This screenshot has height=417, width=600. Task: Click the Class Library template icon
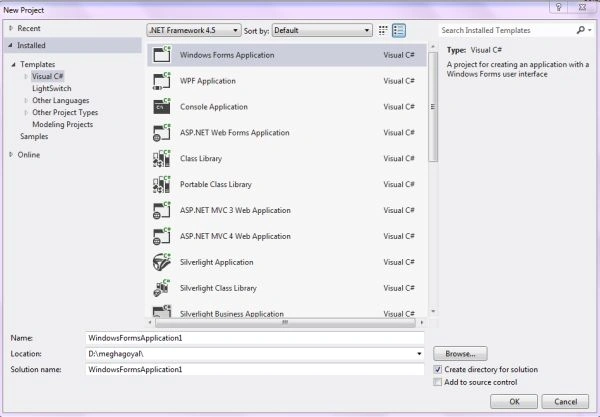pos(162,158)
